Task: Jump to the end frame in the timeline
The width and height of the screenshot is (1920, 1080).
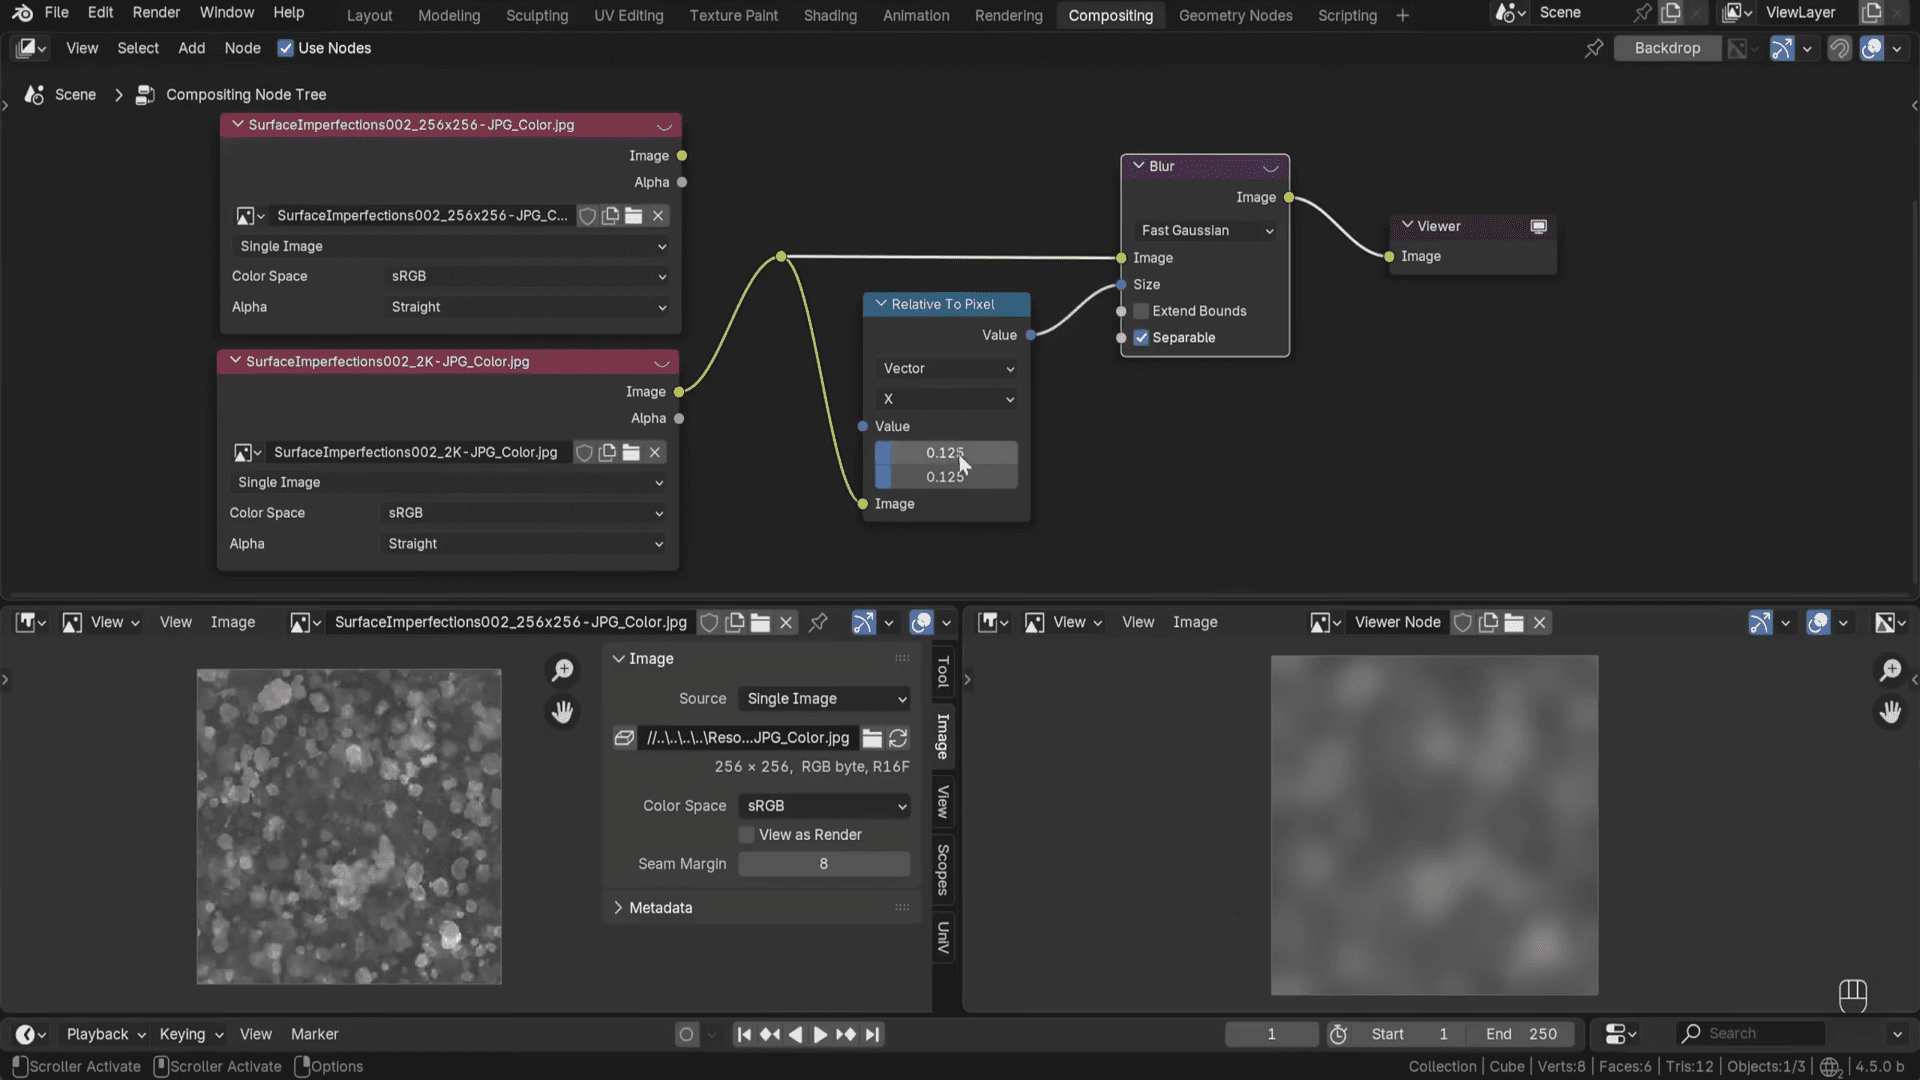Action: coord(872,1034)
